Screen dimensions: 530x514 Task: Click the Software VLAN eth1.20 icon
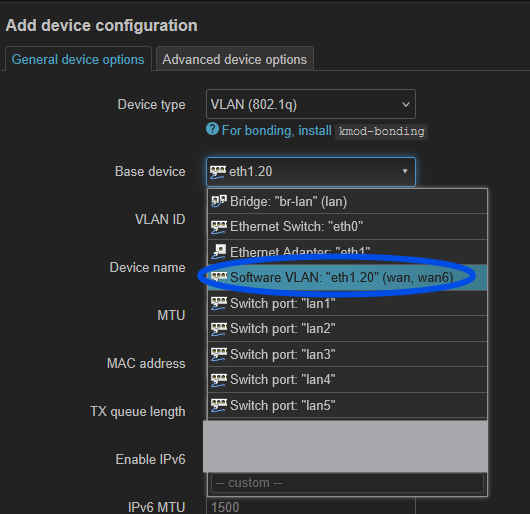[x=219, y=277]
